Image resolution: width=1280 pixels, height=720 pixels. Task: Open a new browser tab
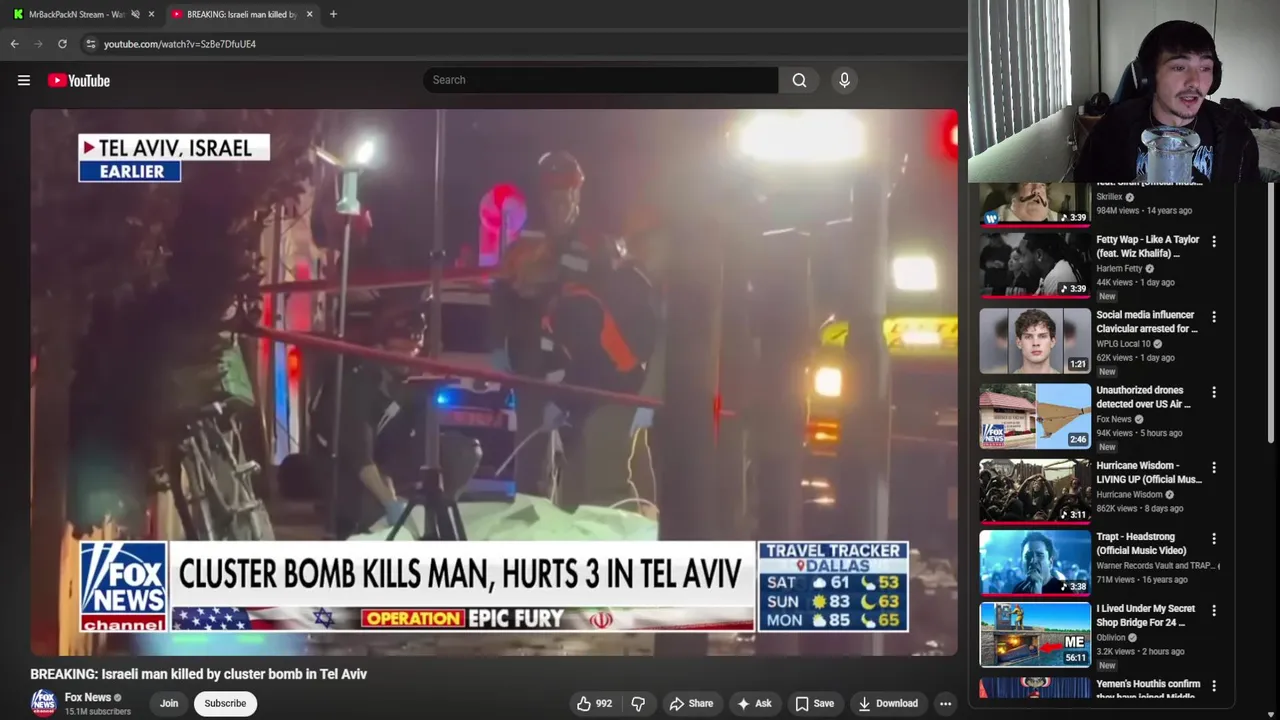(333, 14)
